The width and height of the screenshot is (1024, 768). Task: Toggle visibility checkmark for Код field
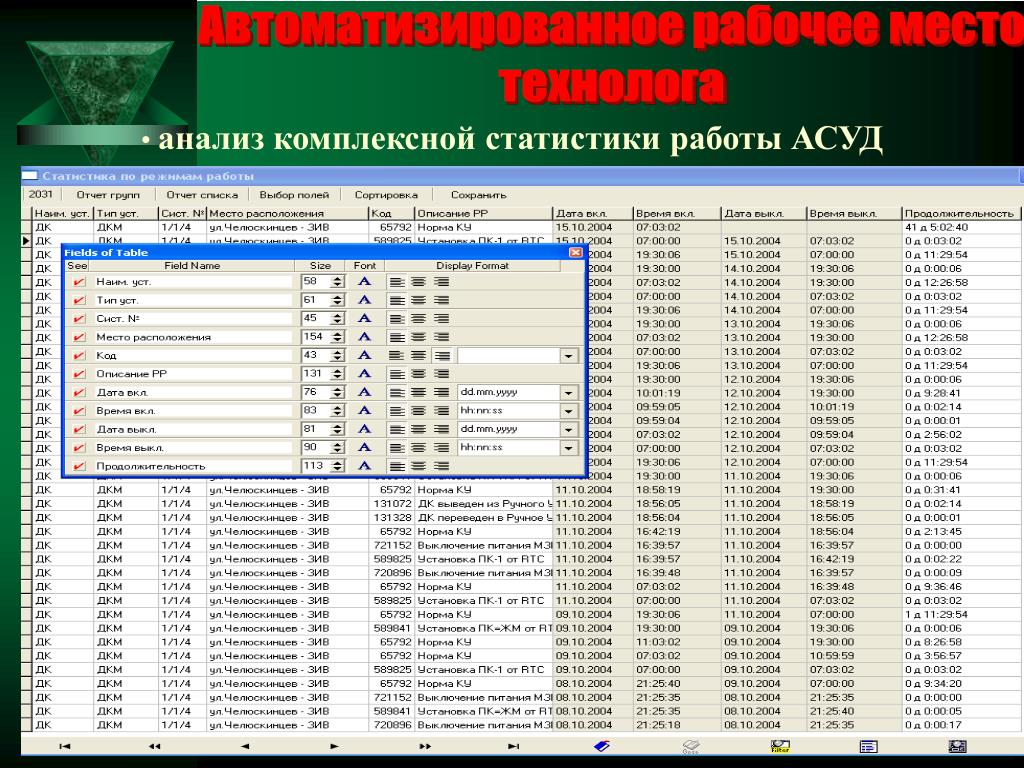point(79,356)
